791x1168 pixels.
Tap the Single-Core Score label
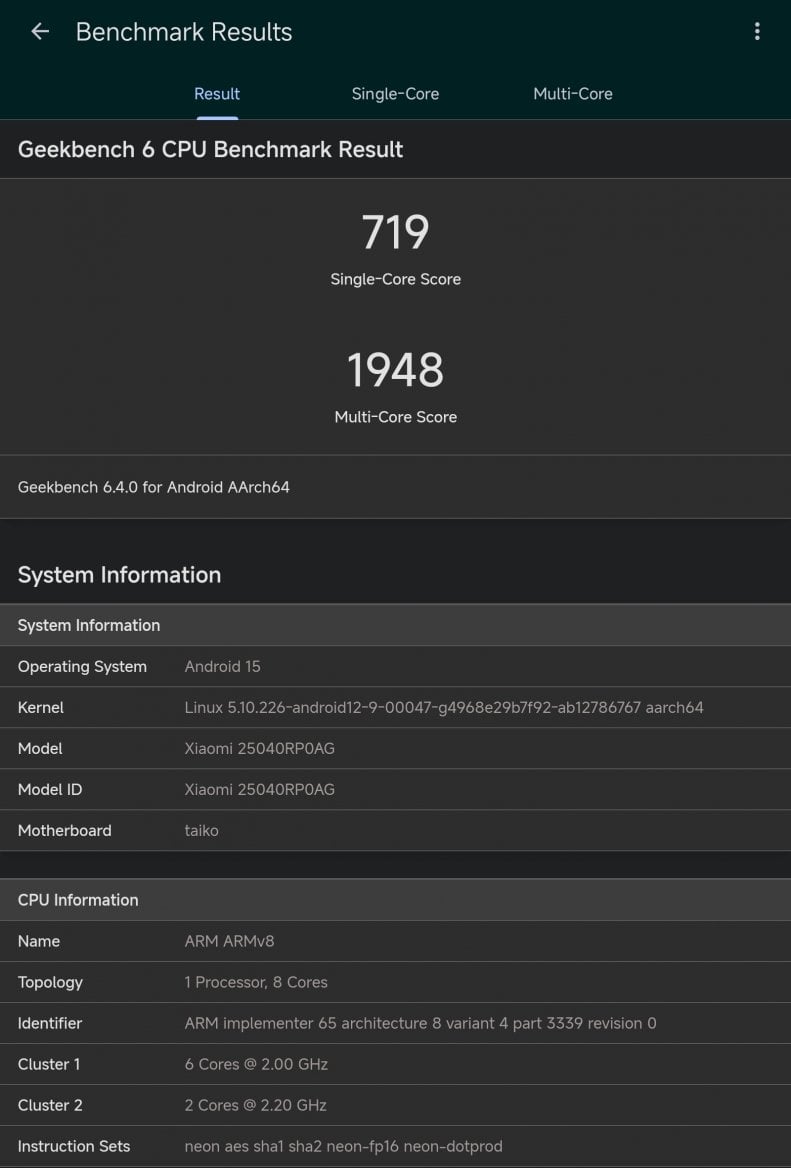(x=396, y=279)
